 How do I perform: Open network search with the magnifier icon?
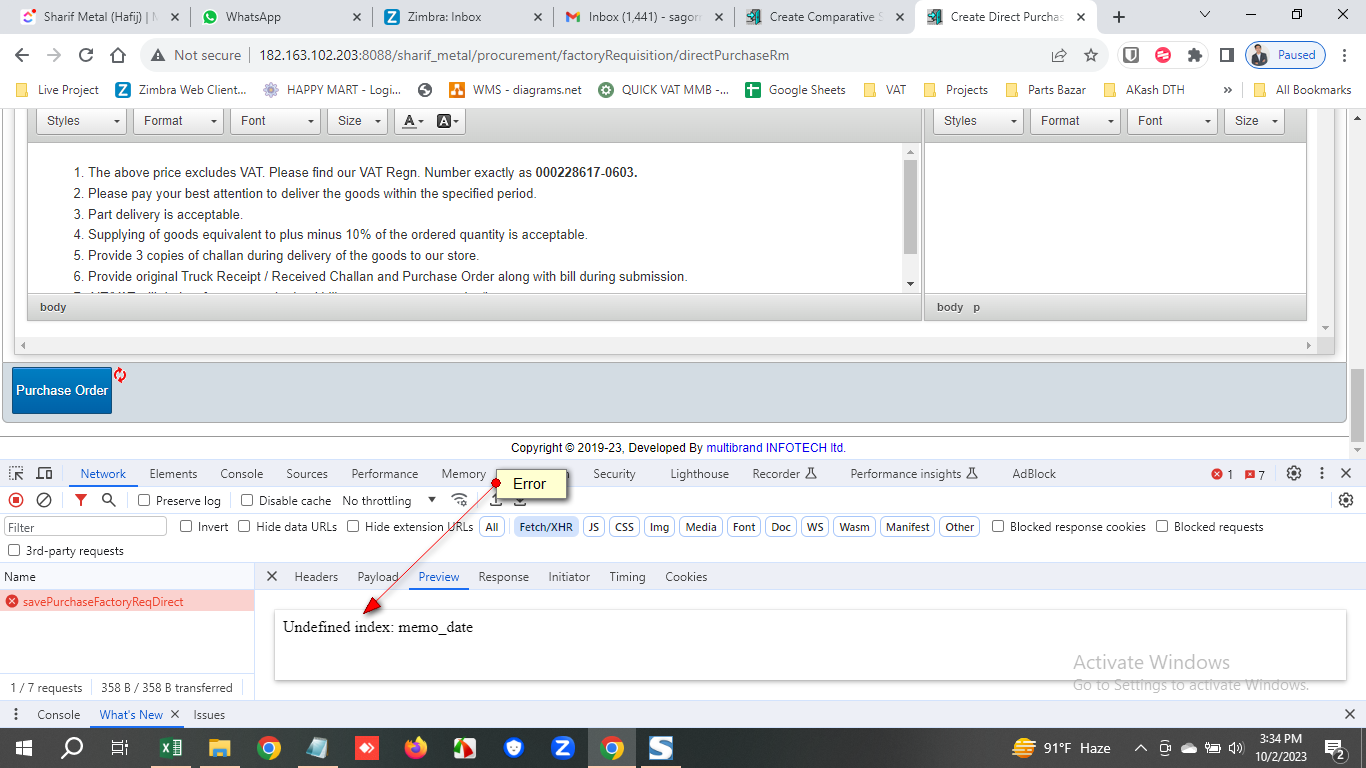pos(108,500)
